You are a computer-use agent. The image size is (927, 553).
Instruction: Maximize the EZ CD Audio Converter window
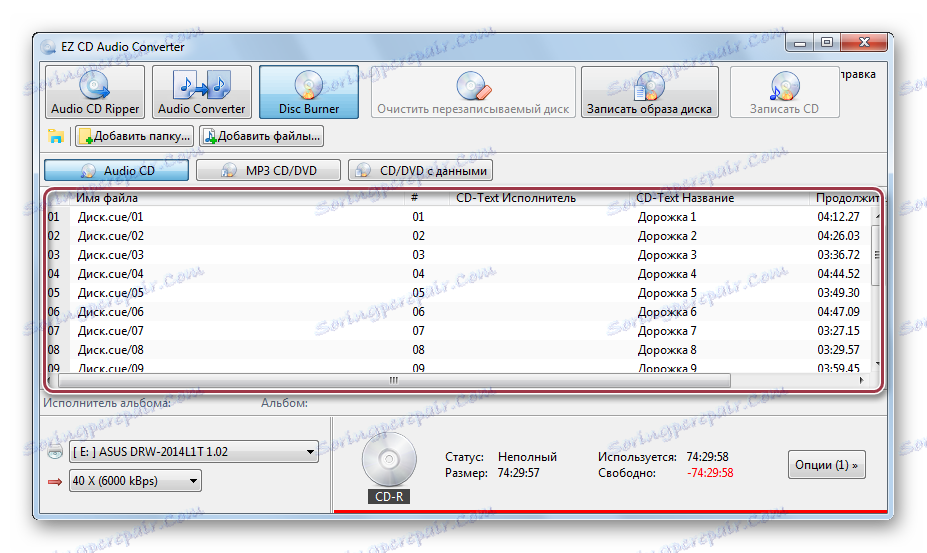827,43
